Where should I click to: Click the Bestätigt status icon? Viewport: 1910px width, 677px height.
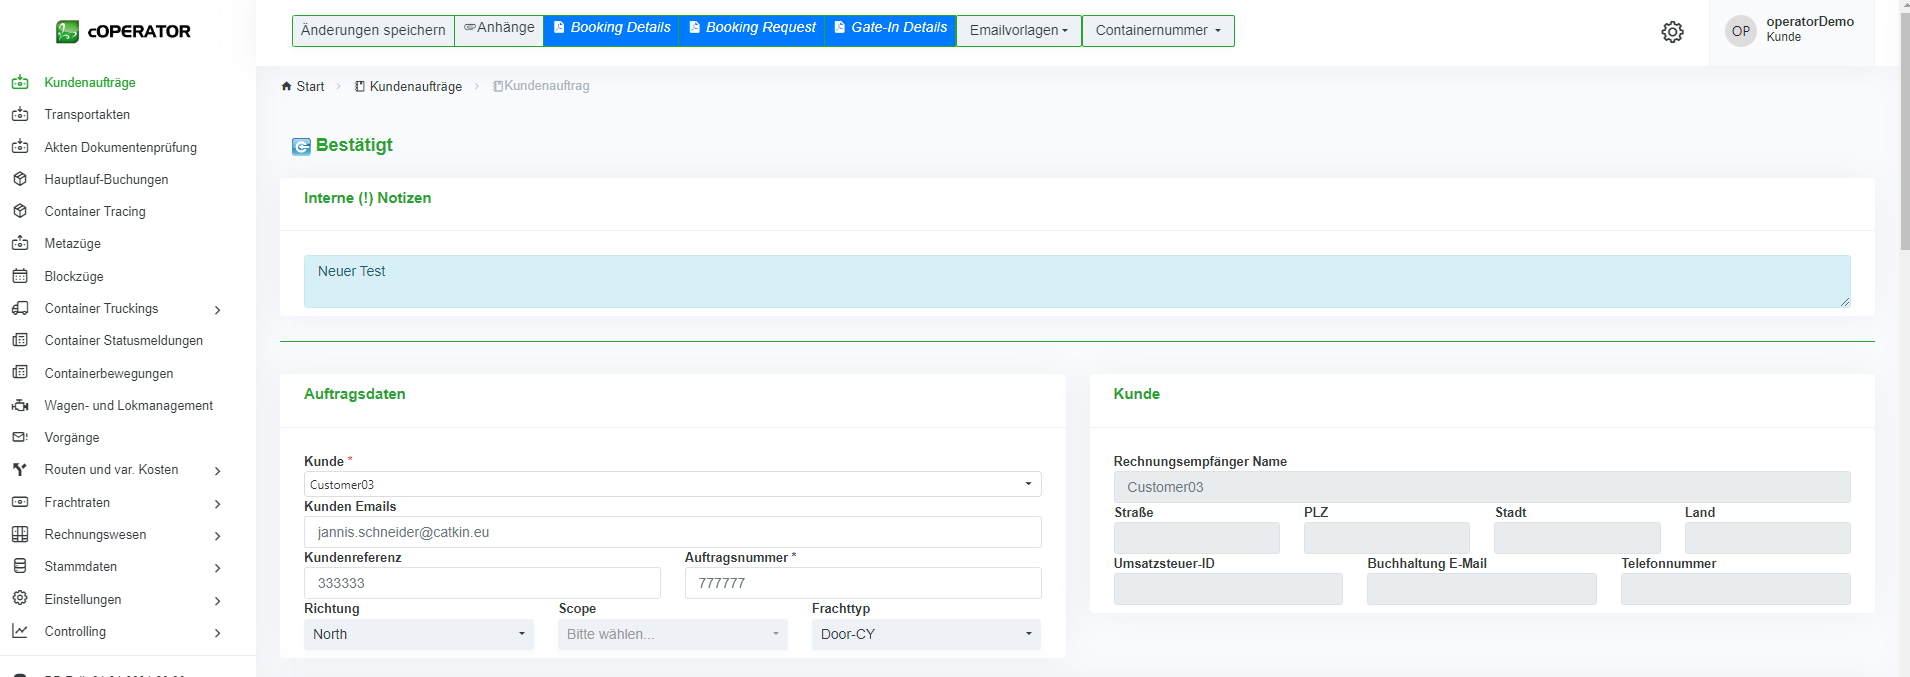[x=301, y=147]
